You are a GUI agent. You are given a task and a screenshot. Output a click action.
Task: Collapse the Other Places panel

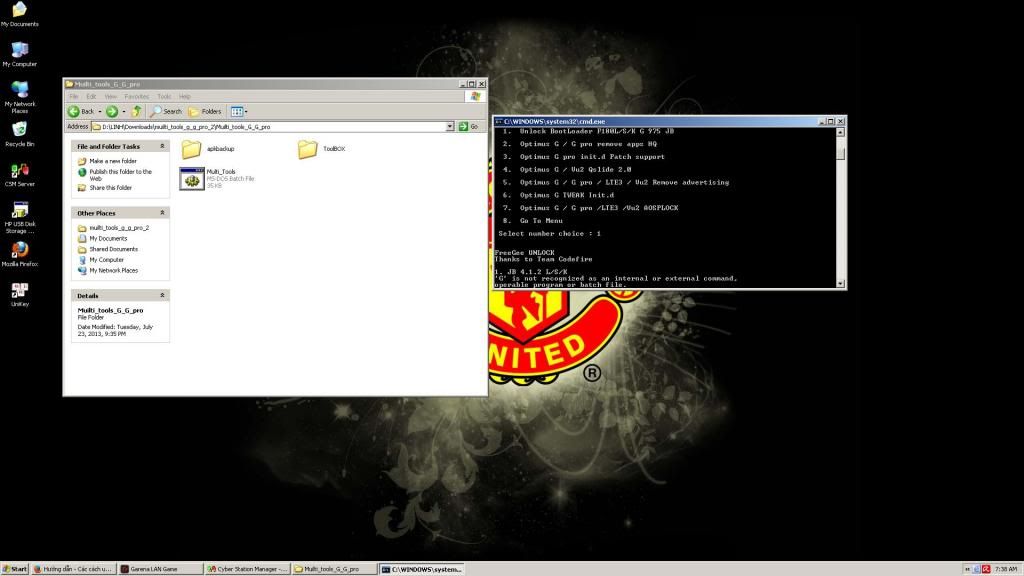pyautogui.click(x=162, y=213)
